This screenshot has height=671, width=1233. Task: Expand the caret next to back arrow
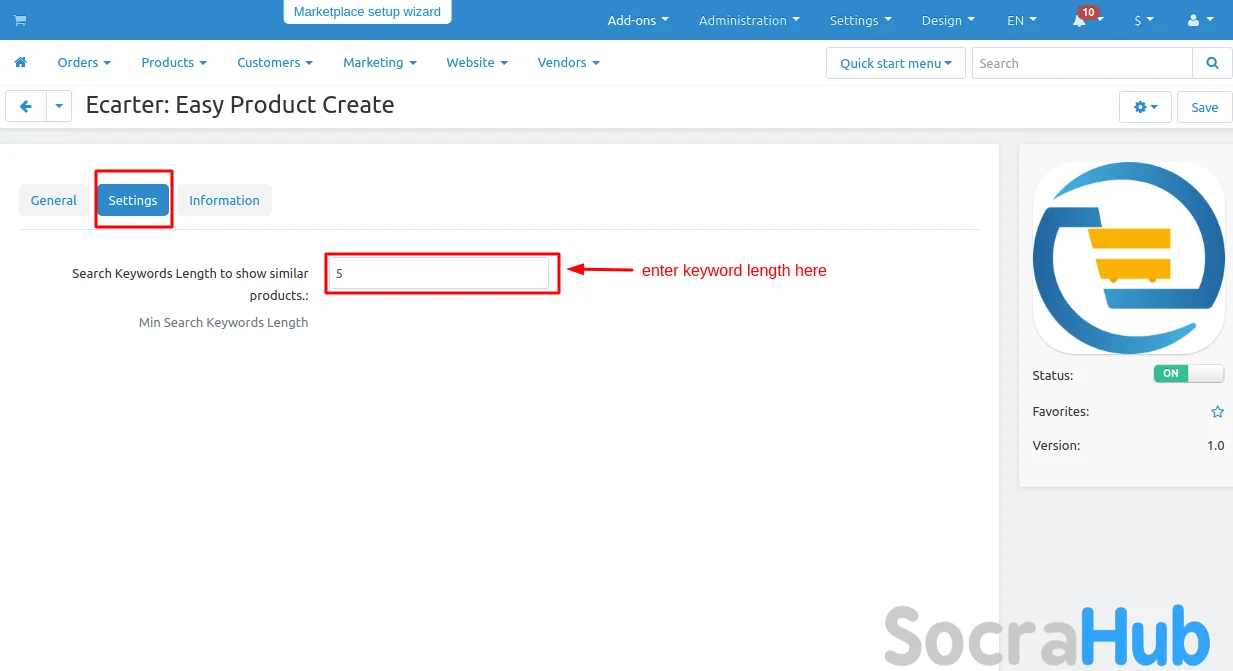coord(59,106)
